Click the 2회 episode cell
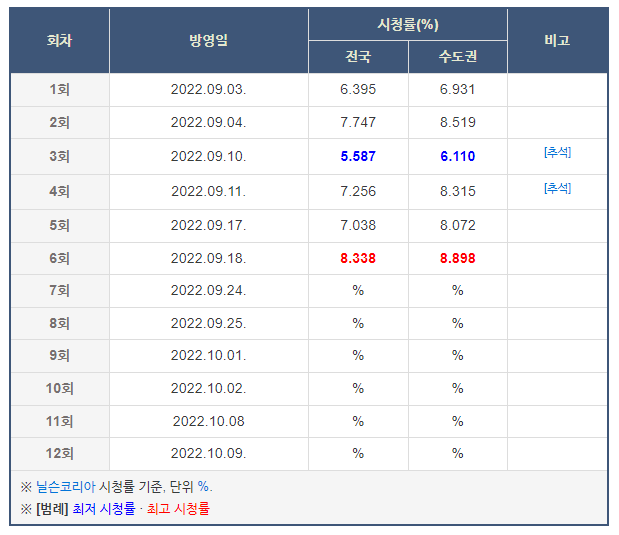Screen dimensions: 619x535 60,122
